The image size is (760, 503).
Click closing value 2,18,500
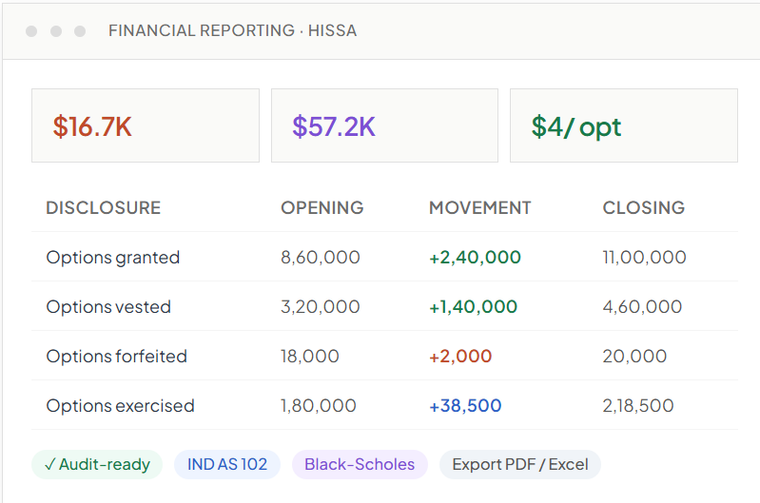(638, 406)
